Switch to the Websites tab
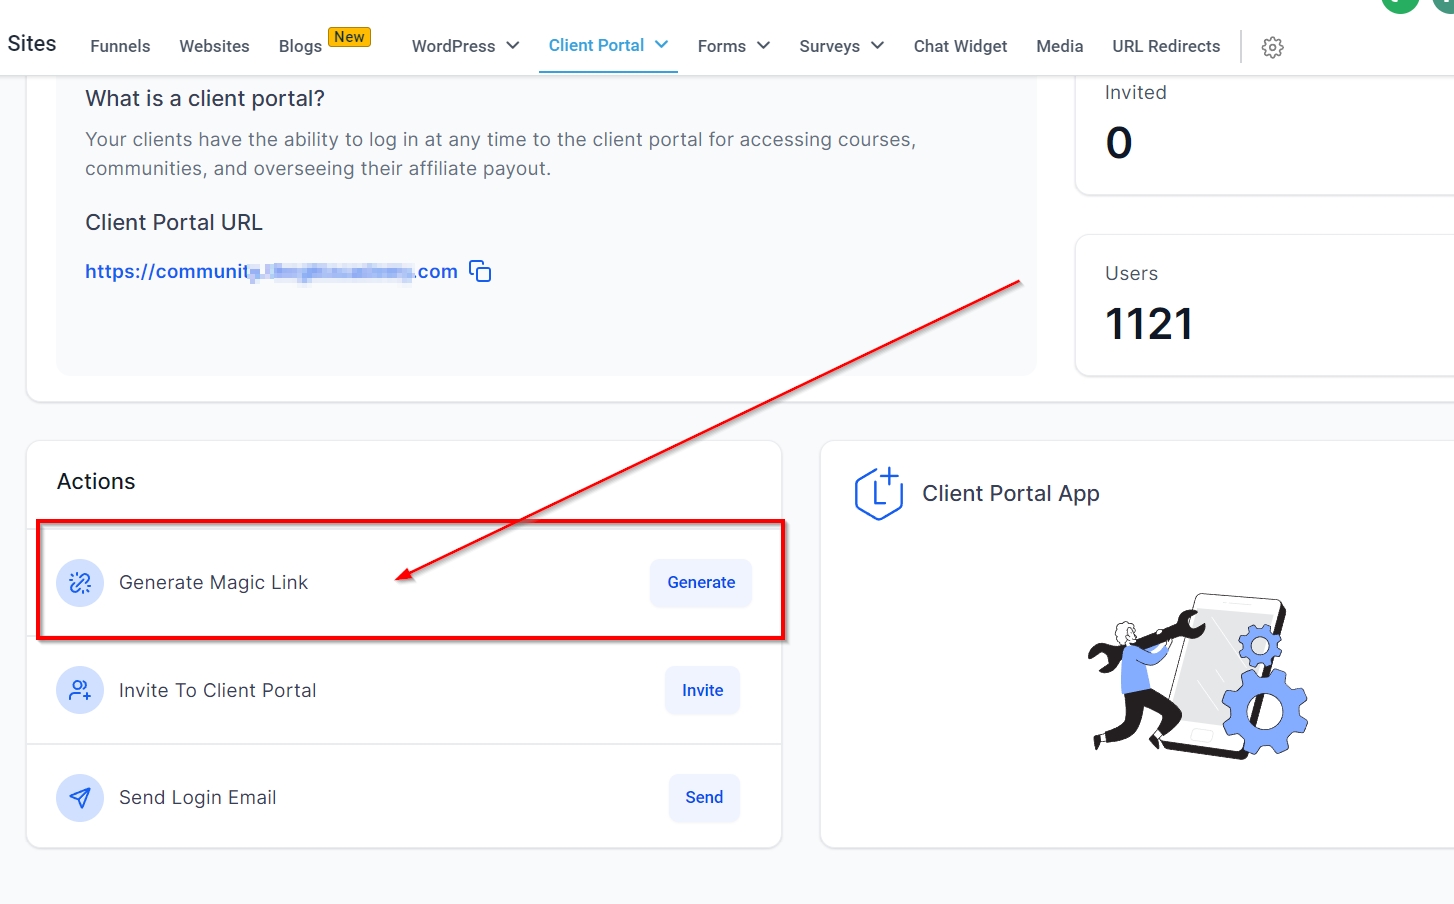The width and height of the screenshot is (1454, 904). (x=214, y=46)
